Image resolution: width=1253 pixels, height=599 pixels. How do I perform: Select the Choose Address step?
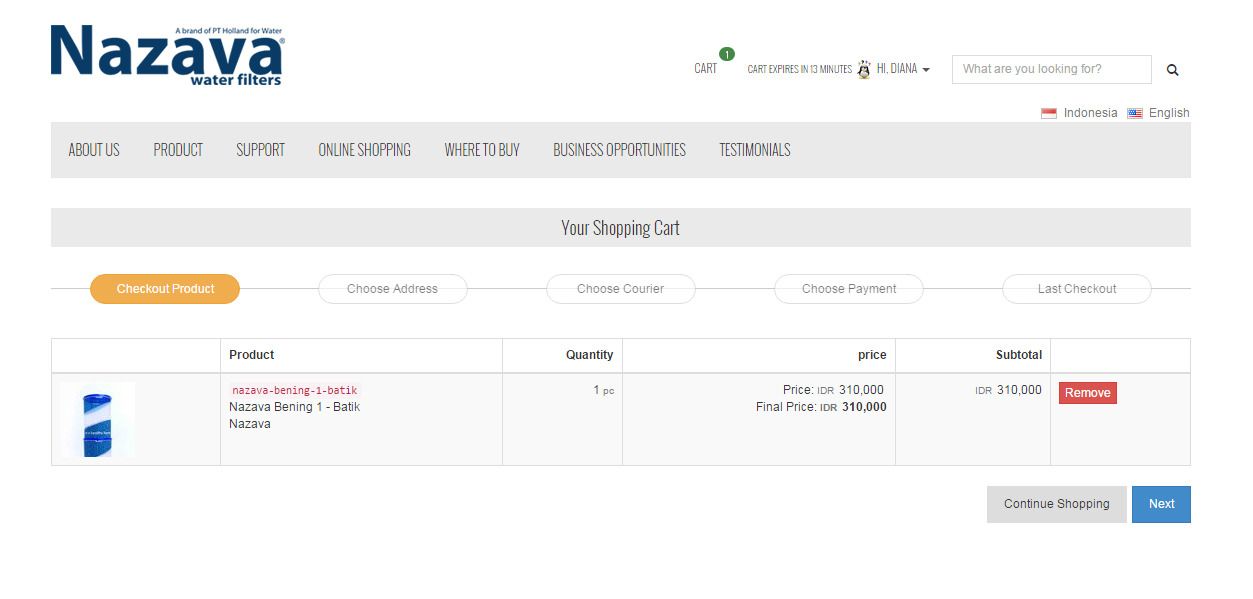point(392,289)
